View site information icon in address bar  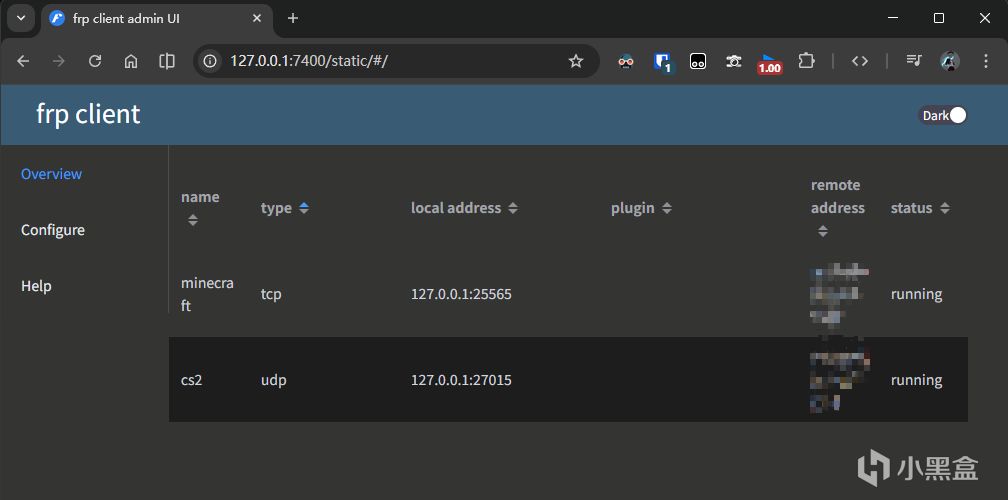[210, 61]
